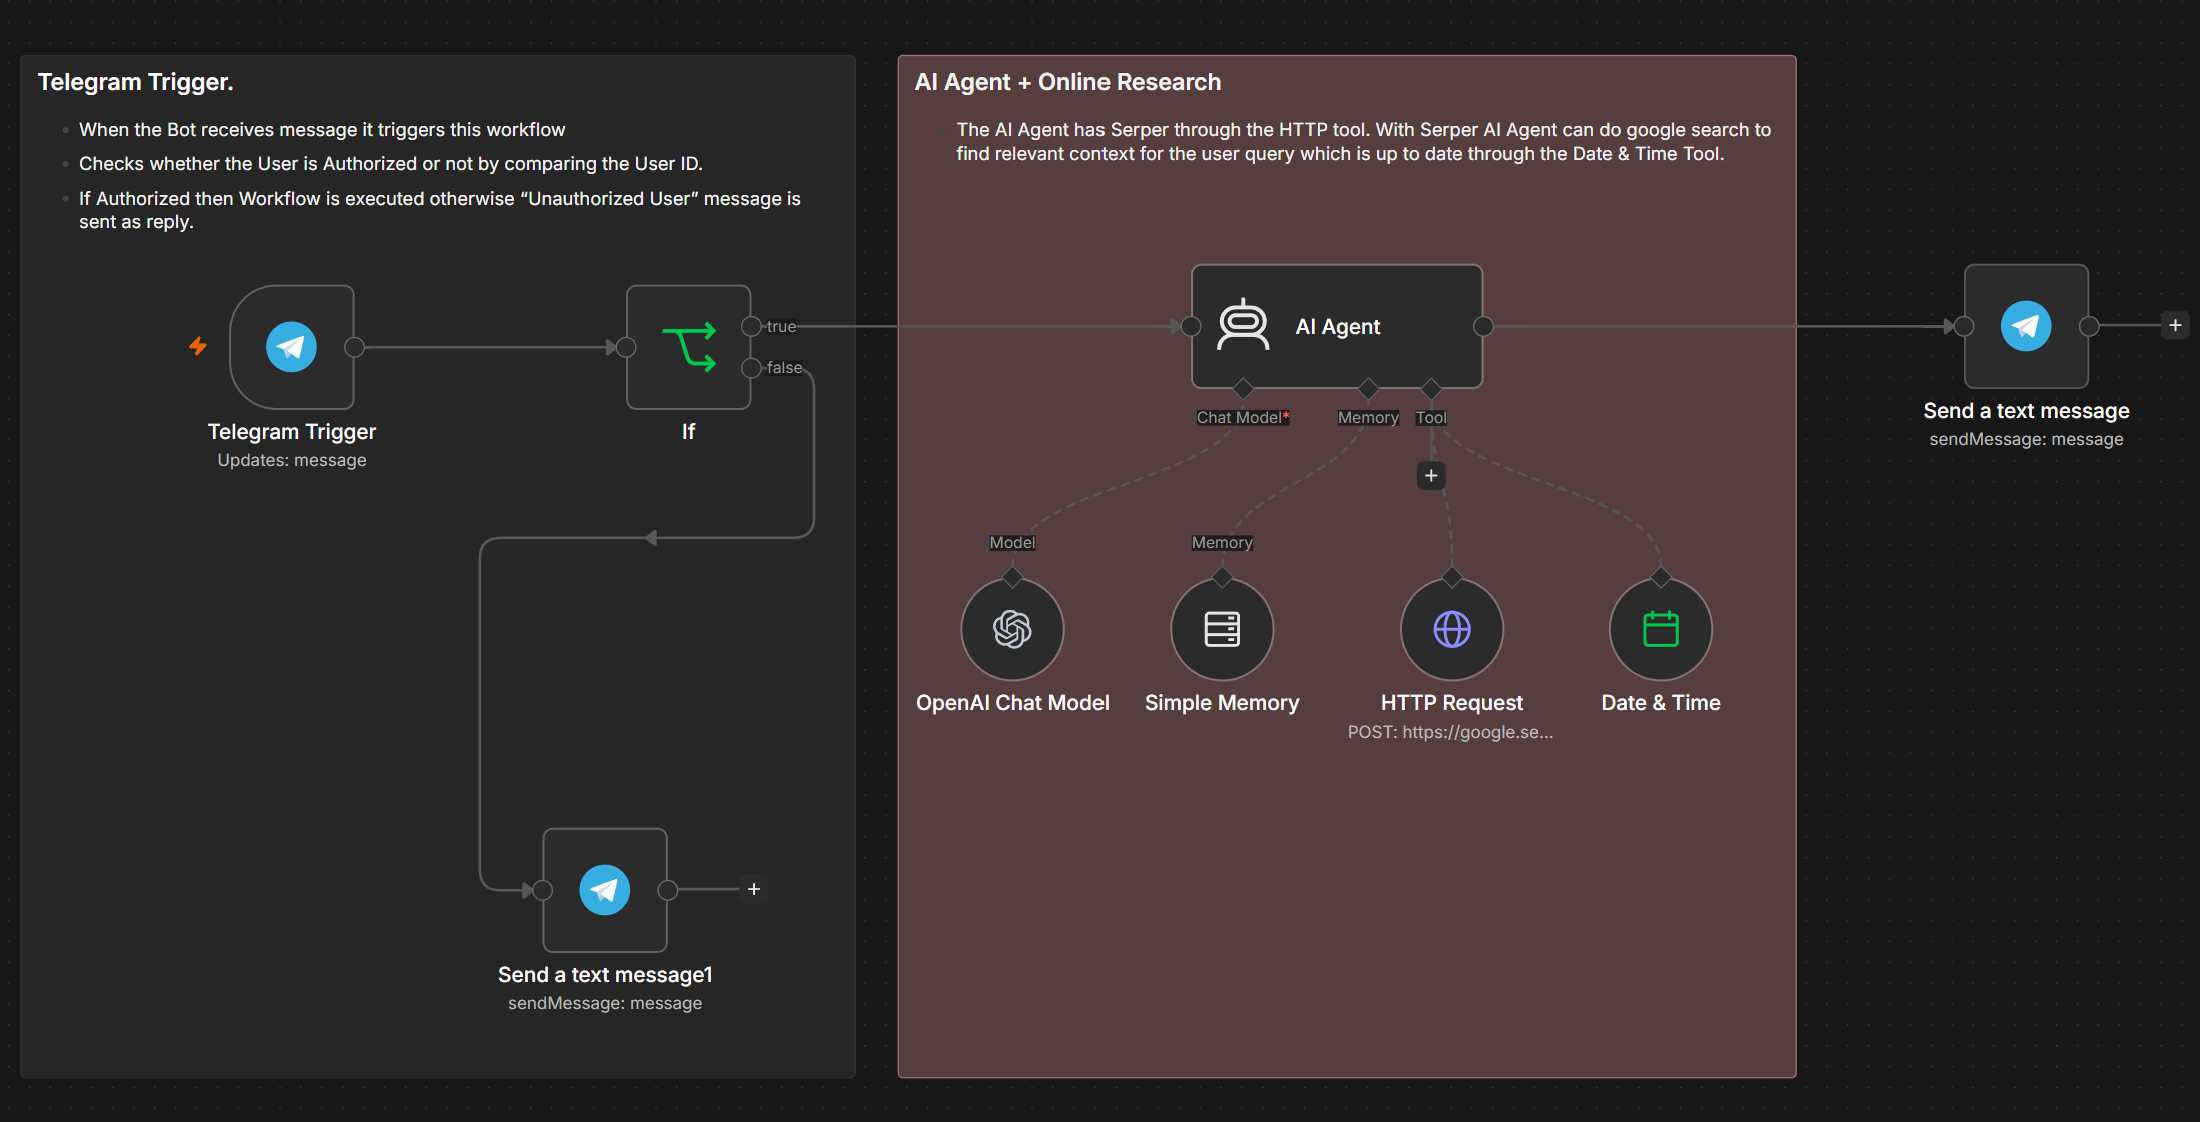Click the 'Send a text message' label
The width and height of the screenshot is (2200, 1122).
coord(2026,411)
